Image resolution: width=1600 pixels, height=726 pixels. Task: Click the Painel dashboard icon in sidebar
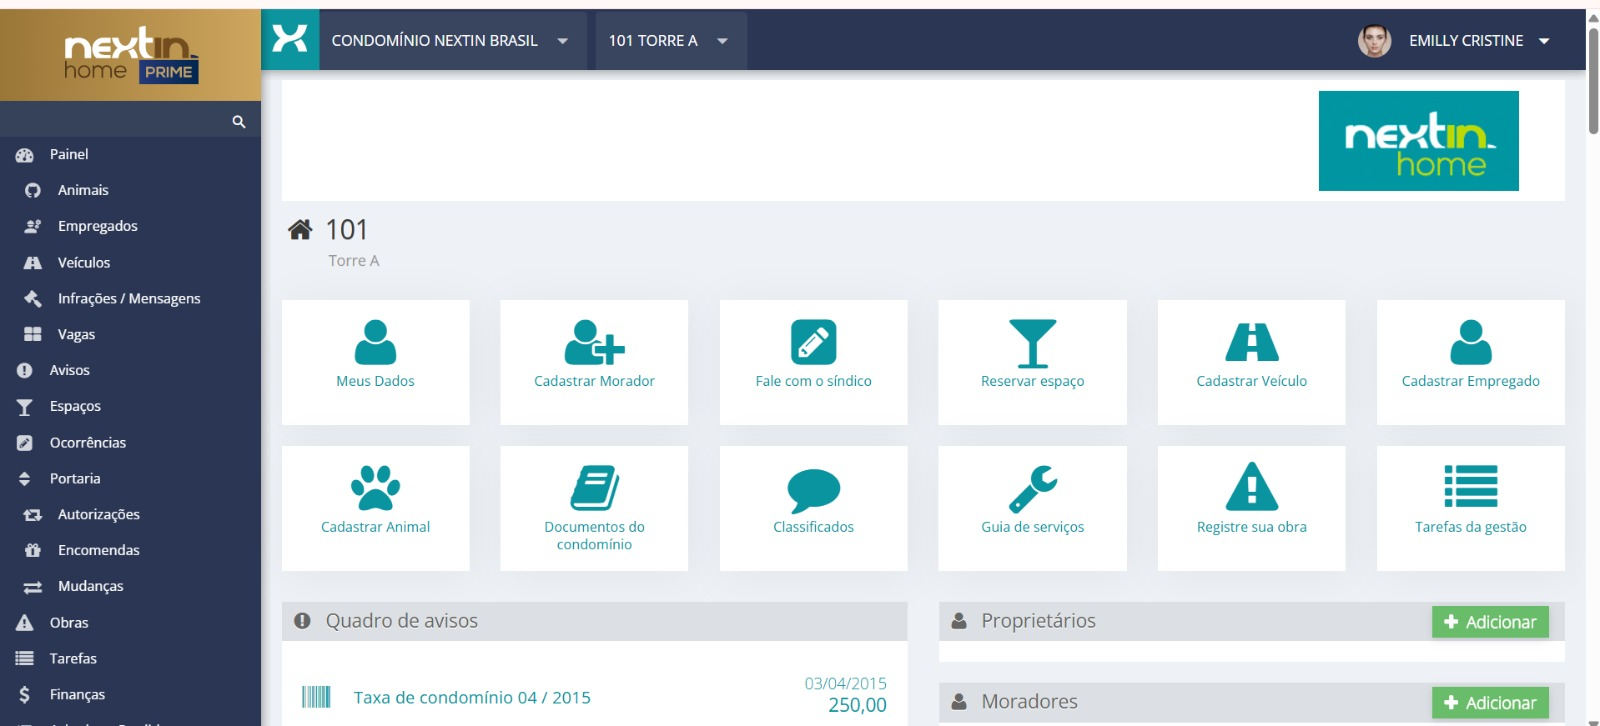click(x=25, y=155)
